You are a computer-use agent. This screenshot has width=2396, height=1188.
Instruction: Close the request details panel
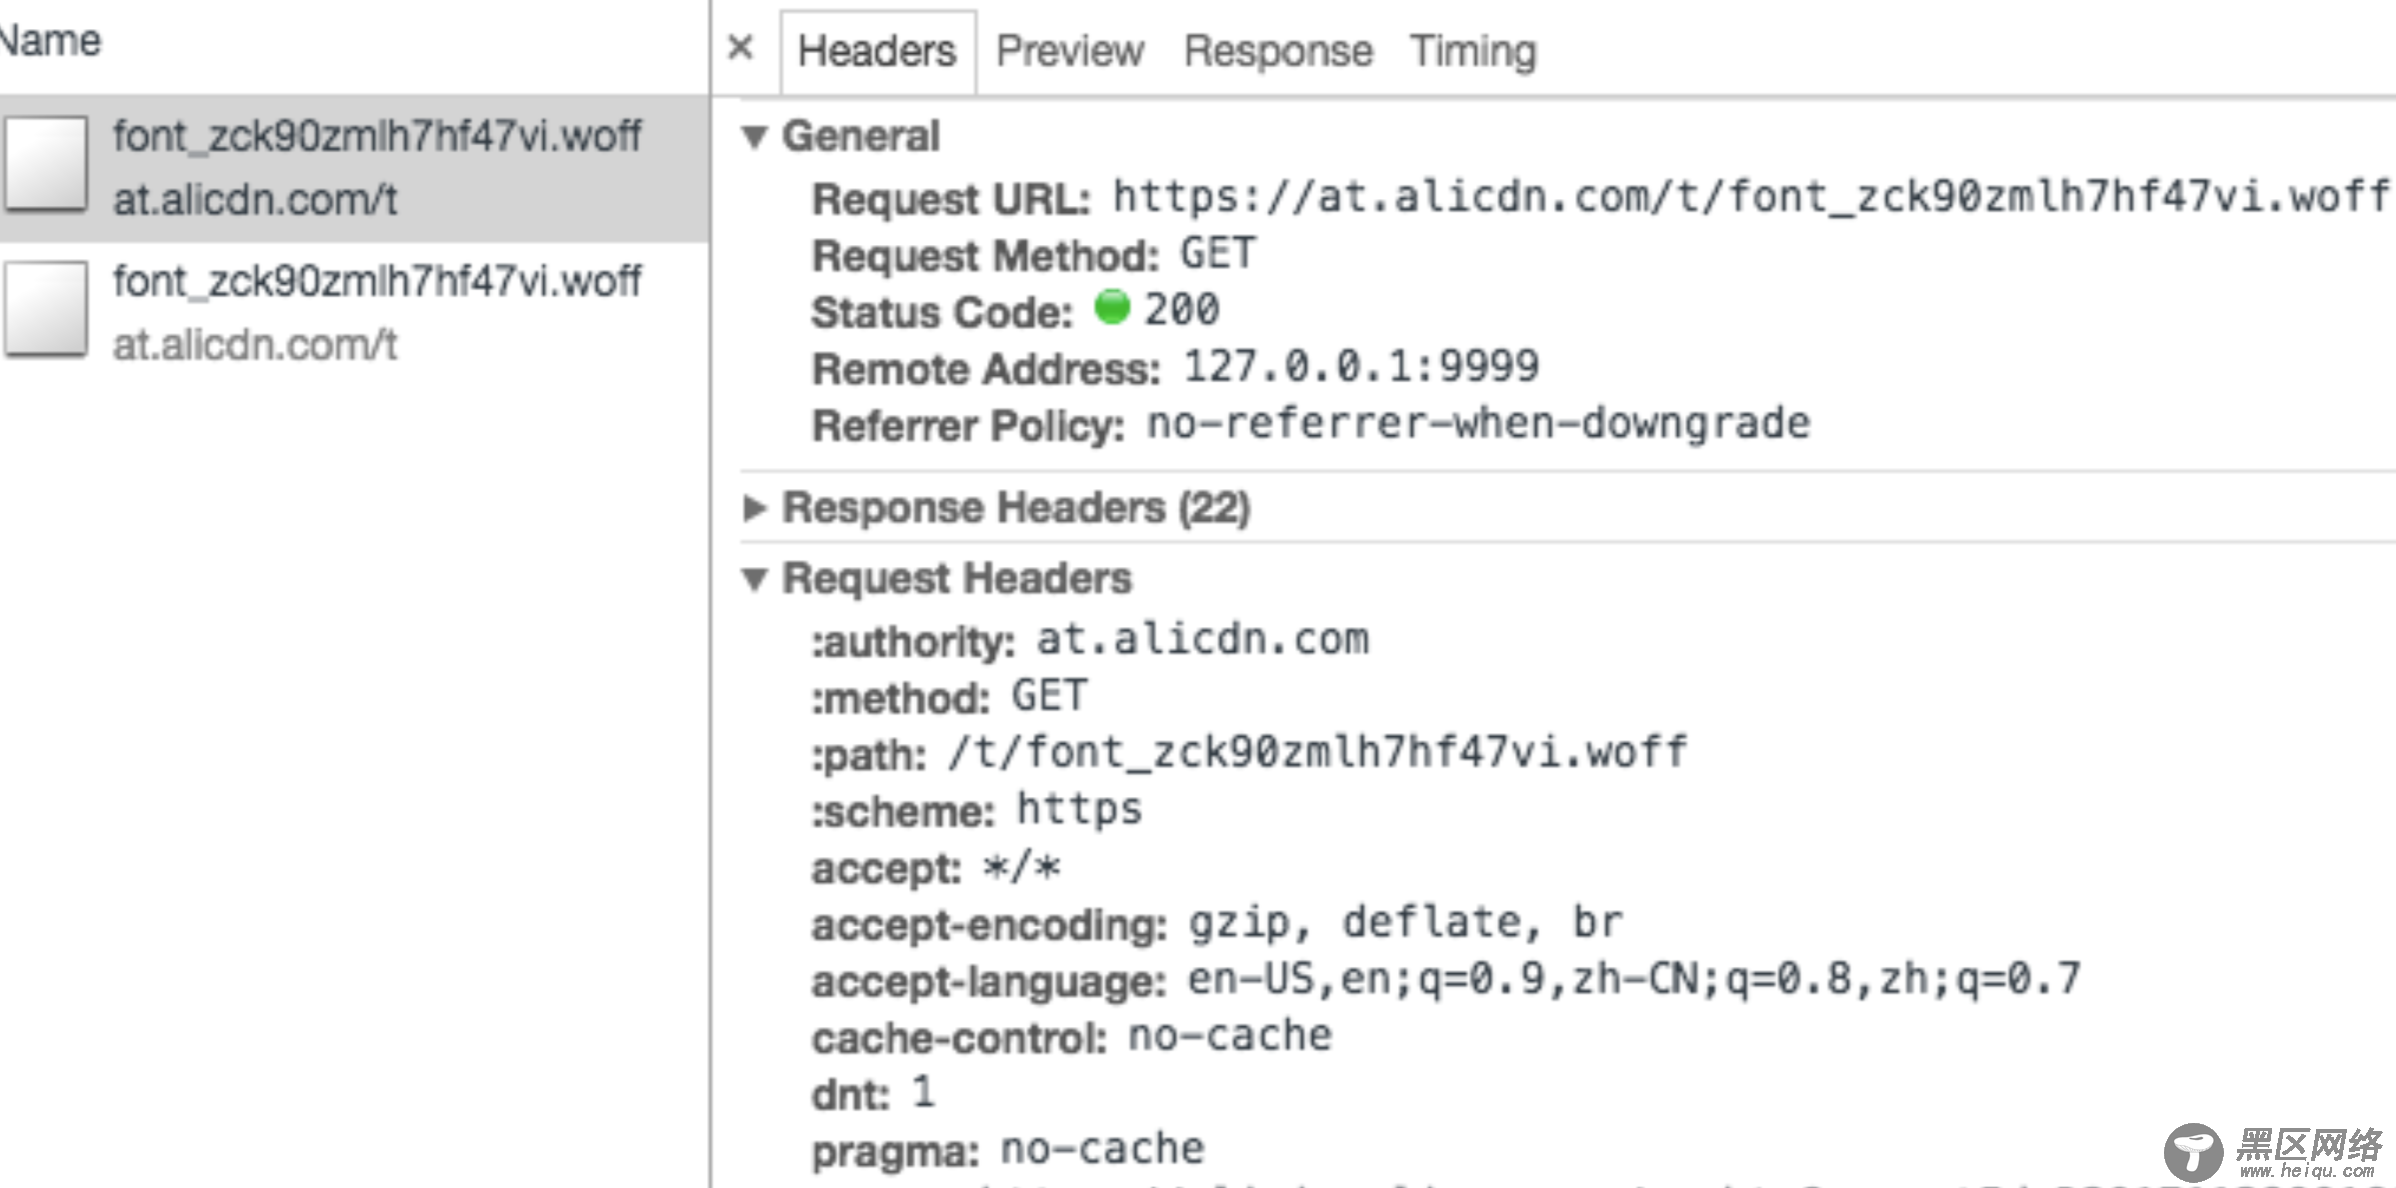(740, 47)
